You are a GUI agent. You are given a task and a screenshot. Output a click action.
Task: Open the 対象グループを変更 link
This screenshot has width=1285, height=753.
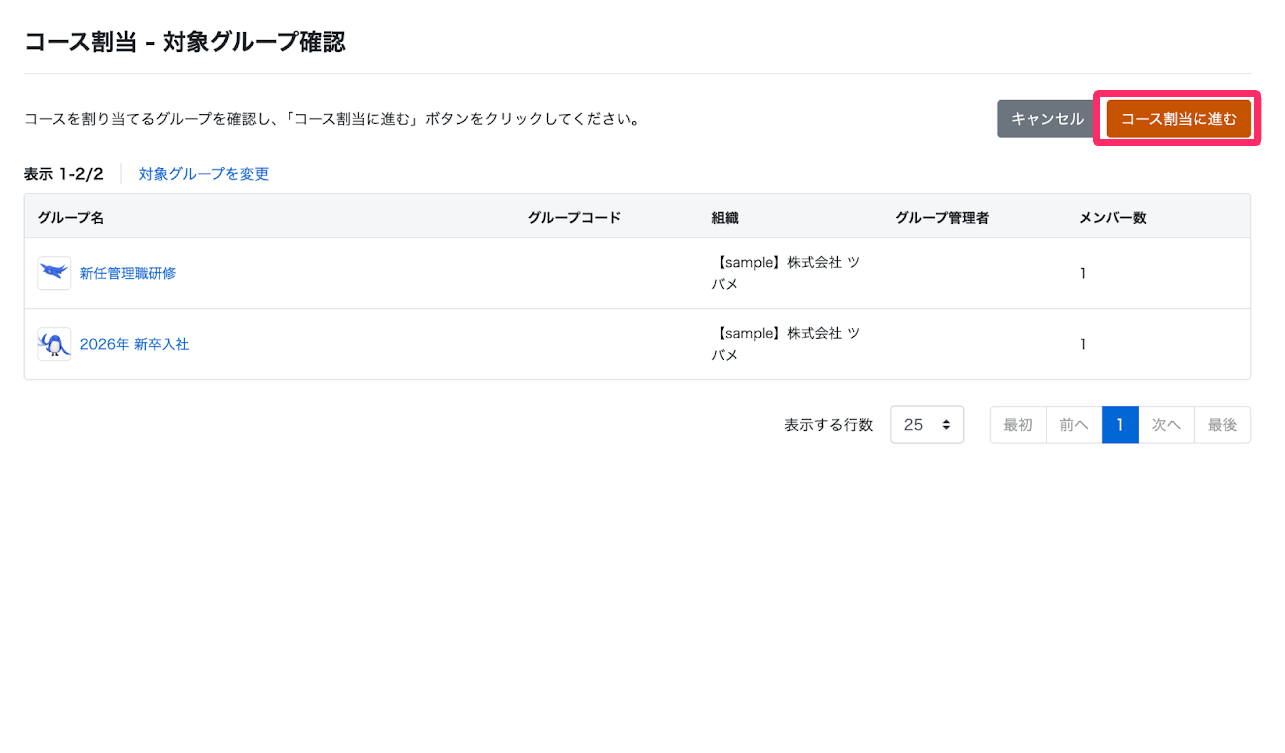(204, 174)
